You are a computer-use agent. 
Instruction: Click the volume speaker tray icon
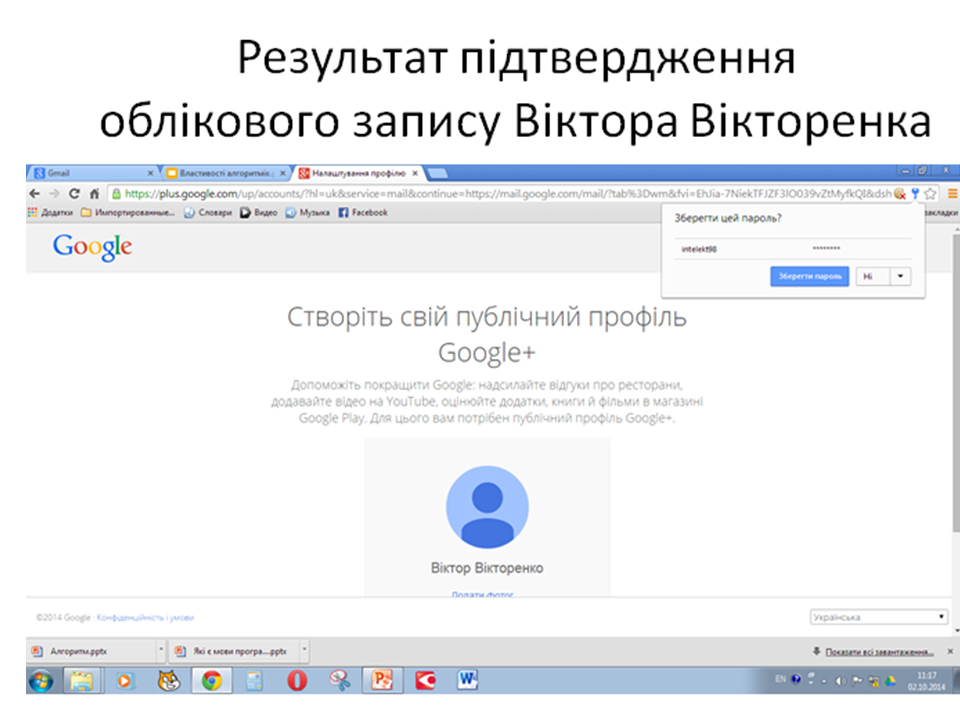(x=841, y=680)
